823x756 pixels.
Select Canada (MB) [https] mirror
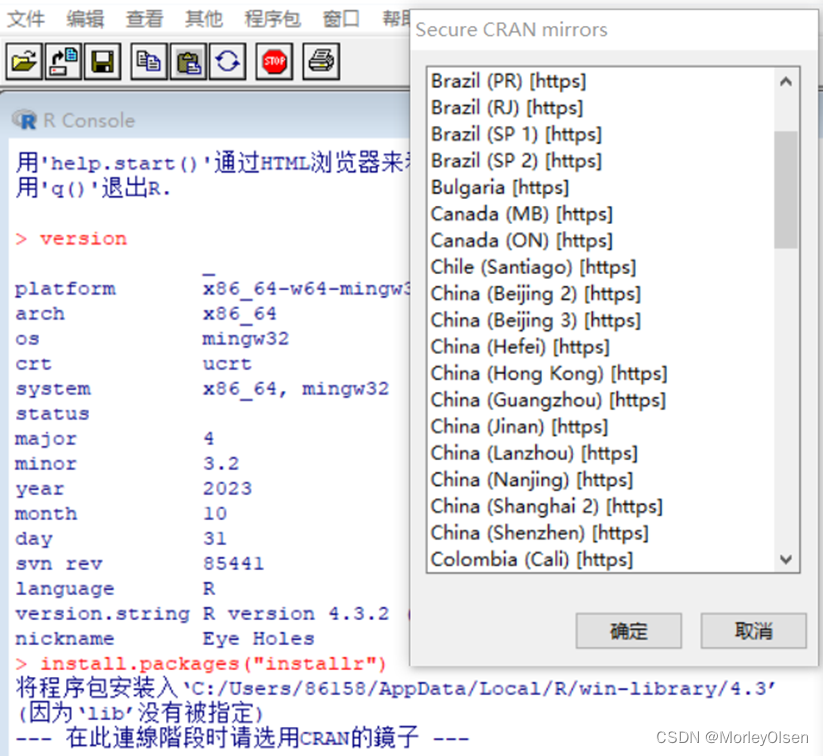tap(600, 214)
